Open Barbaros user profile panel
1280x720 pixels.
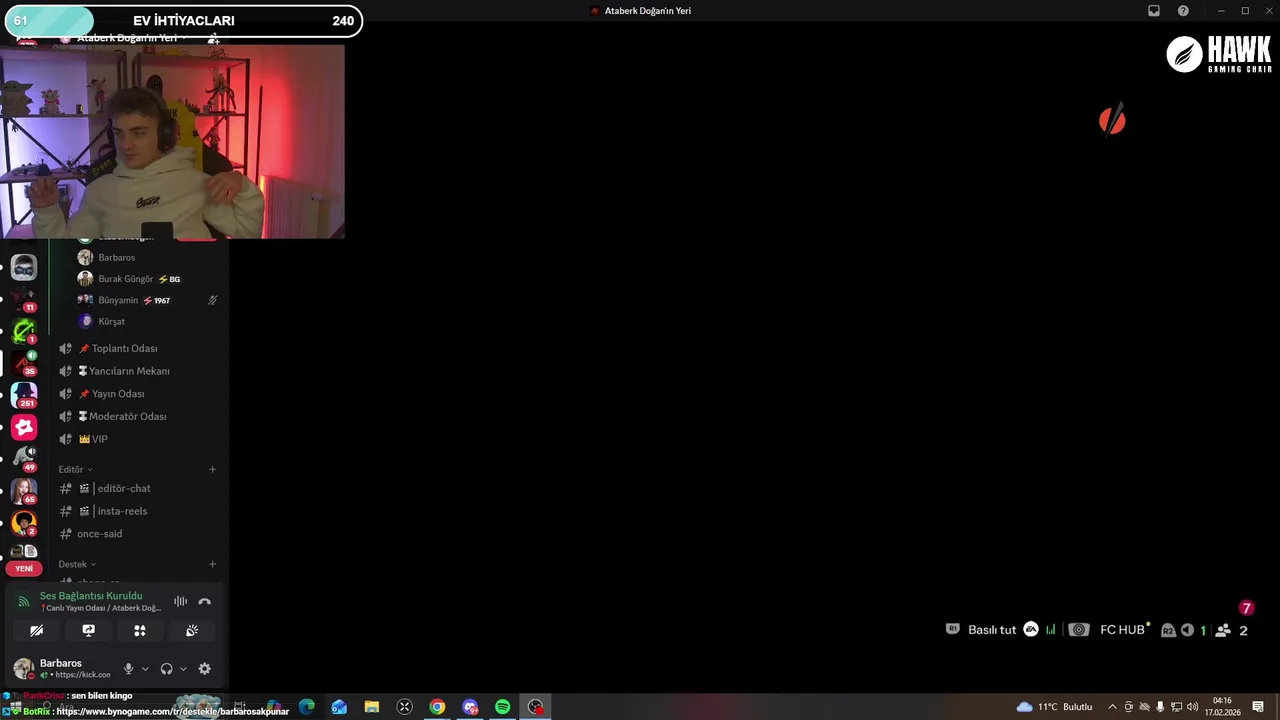[62, 668]
